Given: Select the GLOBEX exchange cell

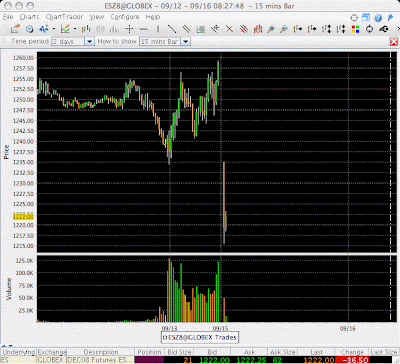Looking at the screenshot, I should (52, 360).
